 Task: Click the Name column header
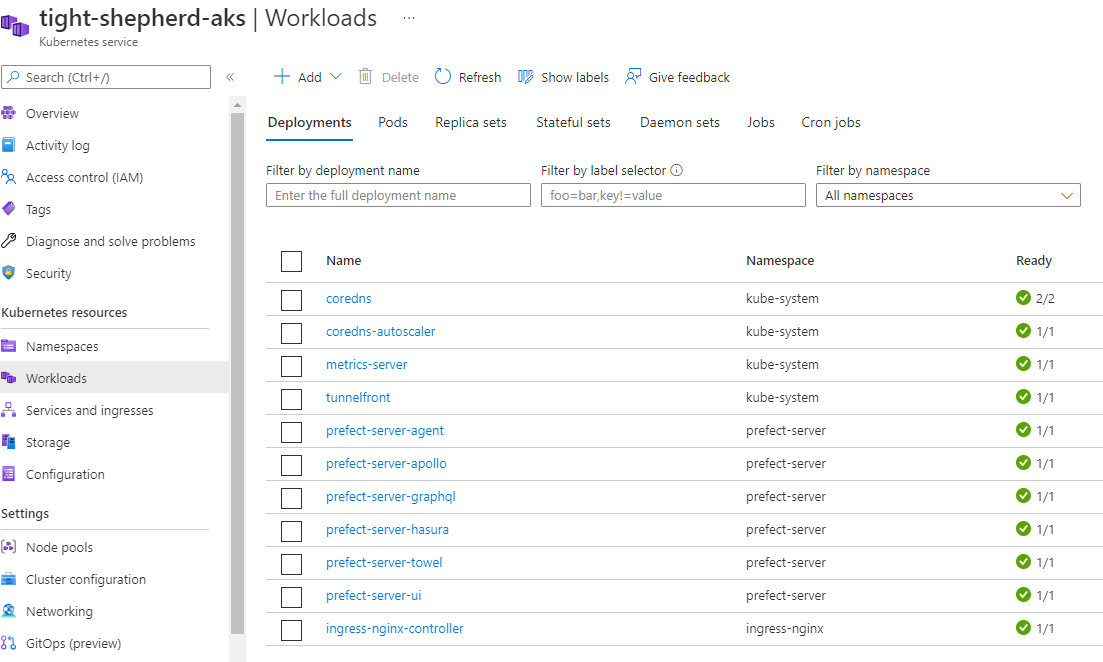(x=343, y=260)
